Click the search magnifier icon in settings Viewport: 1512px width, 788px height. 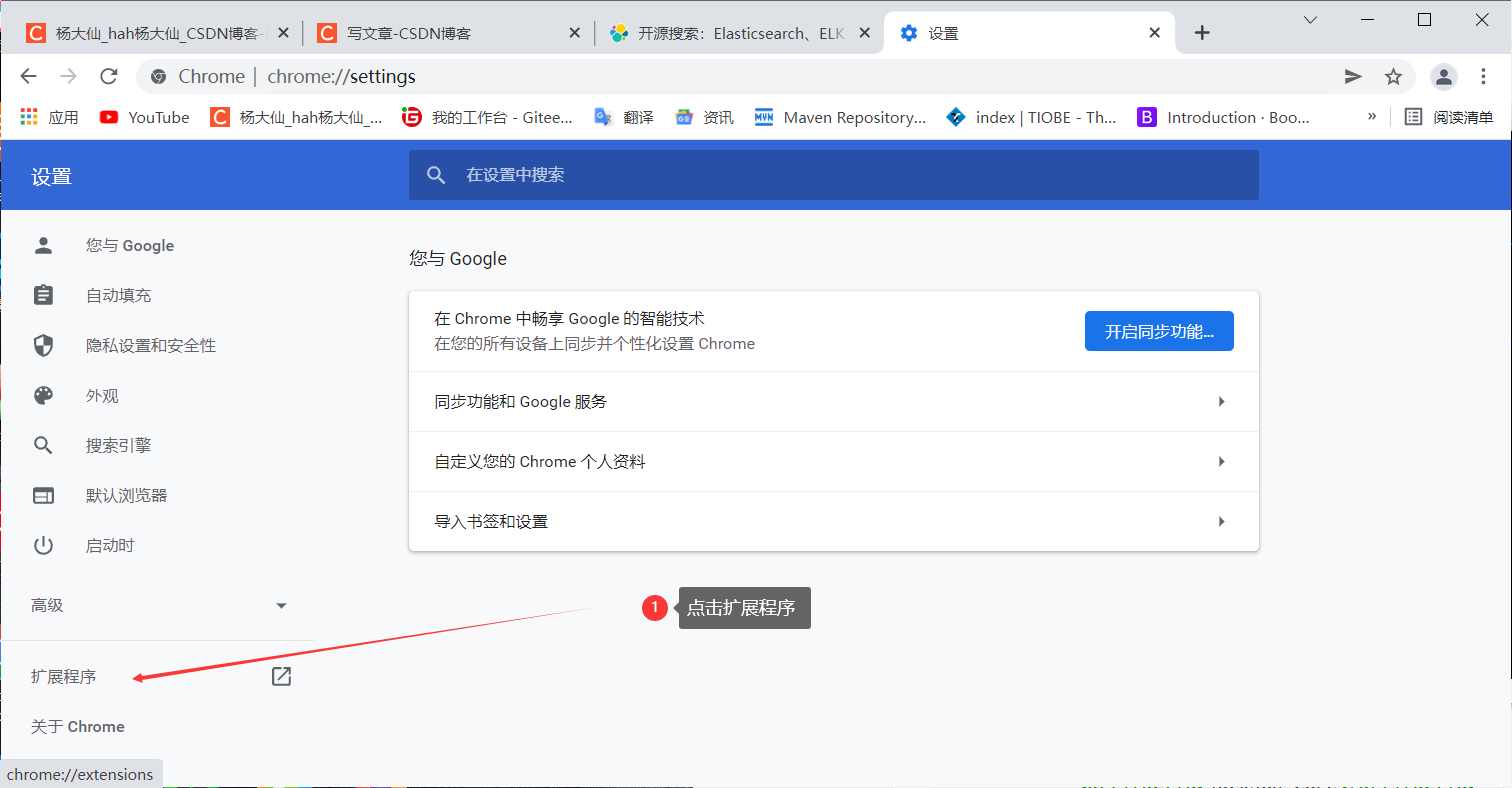tap(436, 175)
